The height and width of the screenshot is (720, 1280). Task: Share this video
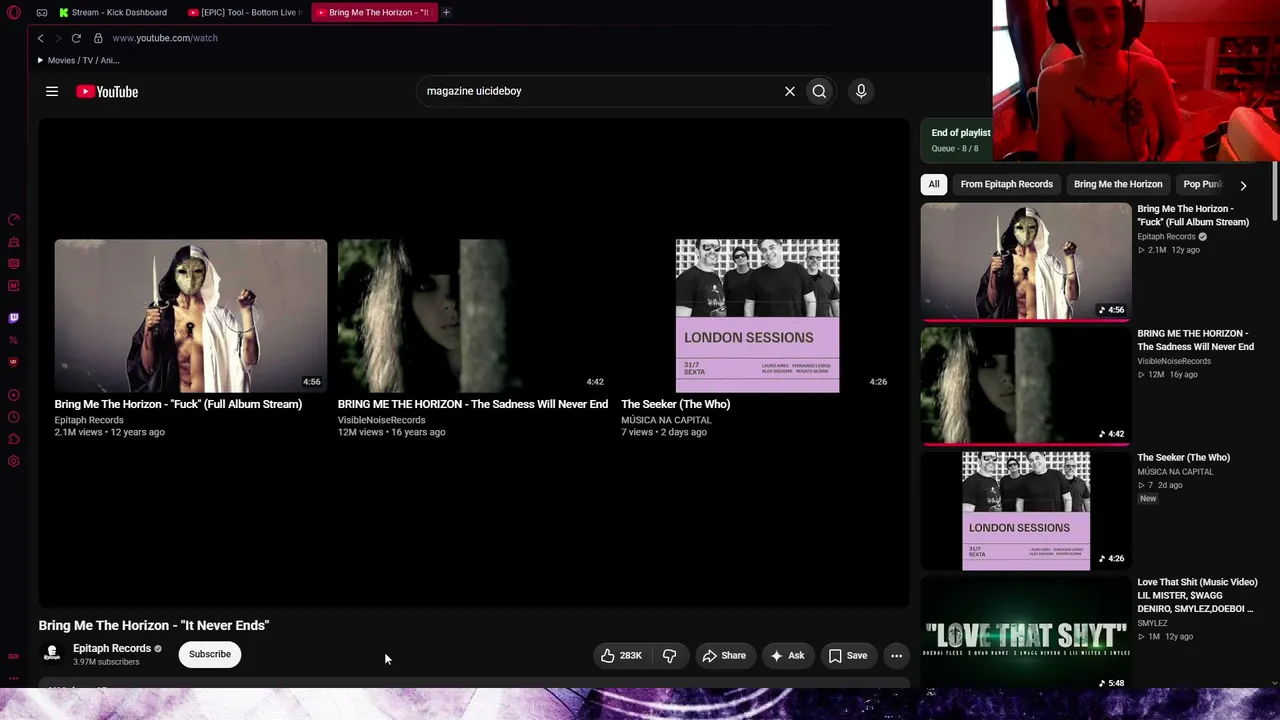tap(724, 656)
